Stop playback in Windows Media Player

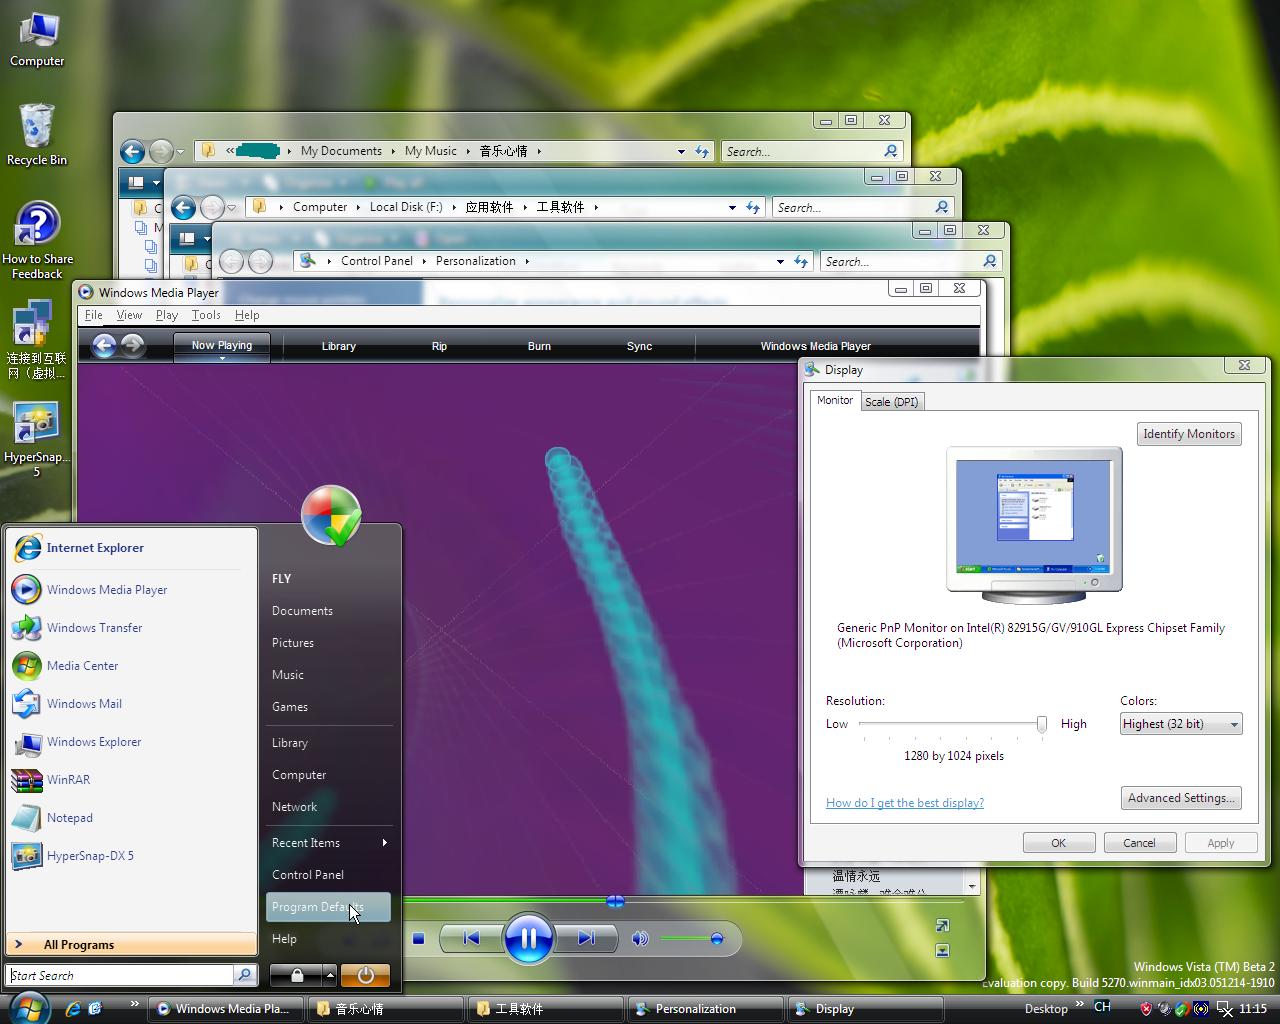coord(419,938)
